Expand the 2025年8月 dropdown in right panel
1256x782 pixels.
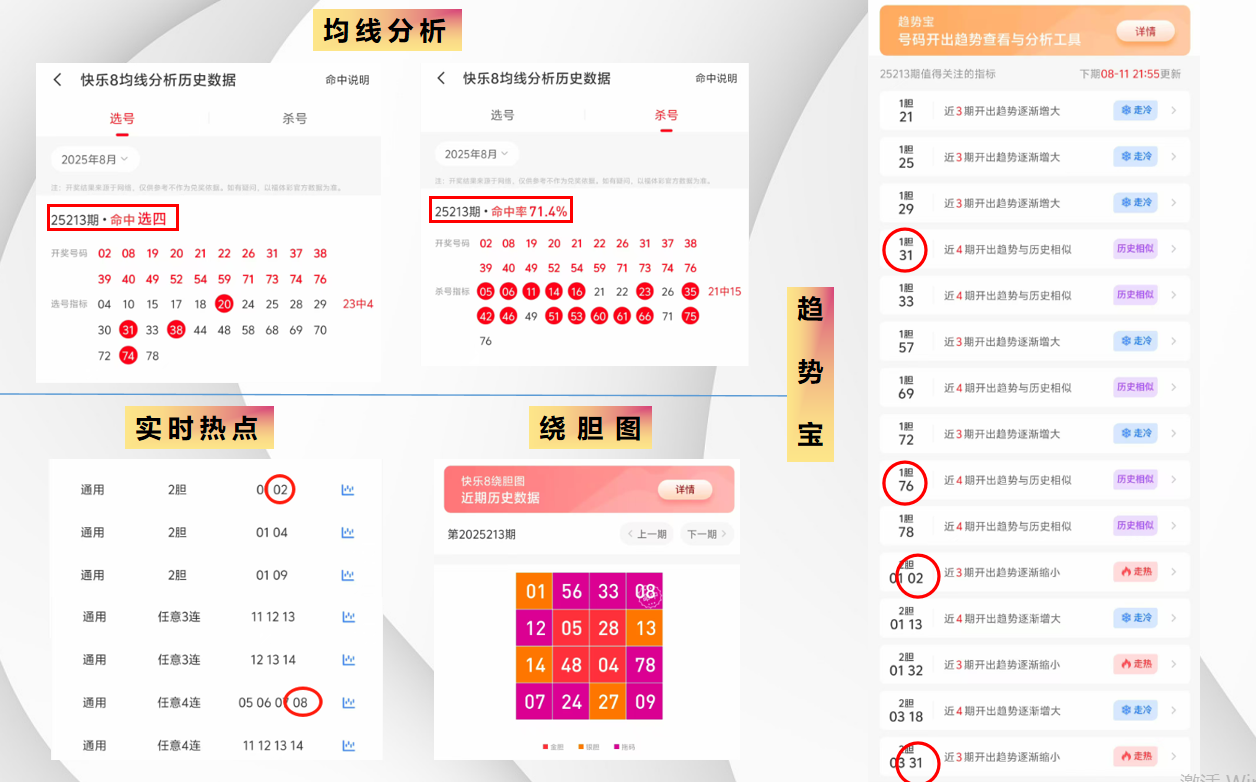click(x=477, y=154)
